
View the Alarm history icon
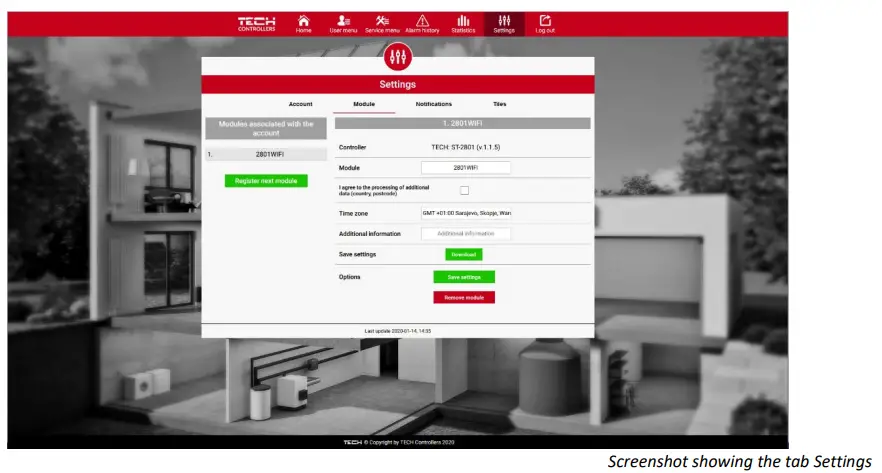click(x=422, y=24)
